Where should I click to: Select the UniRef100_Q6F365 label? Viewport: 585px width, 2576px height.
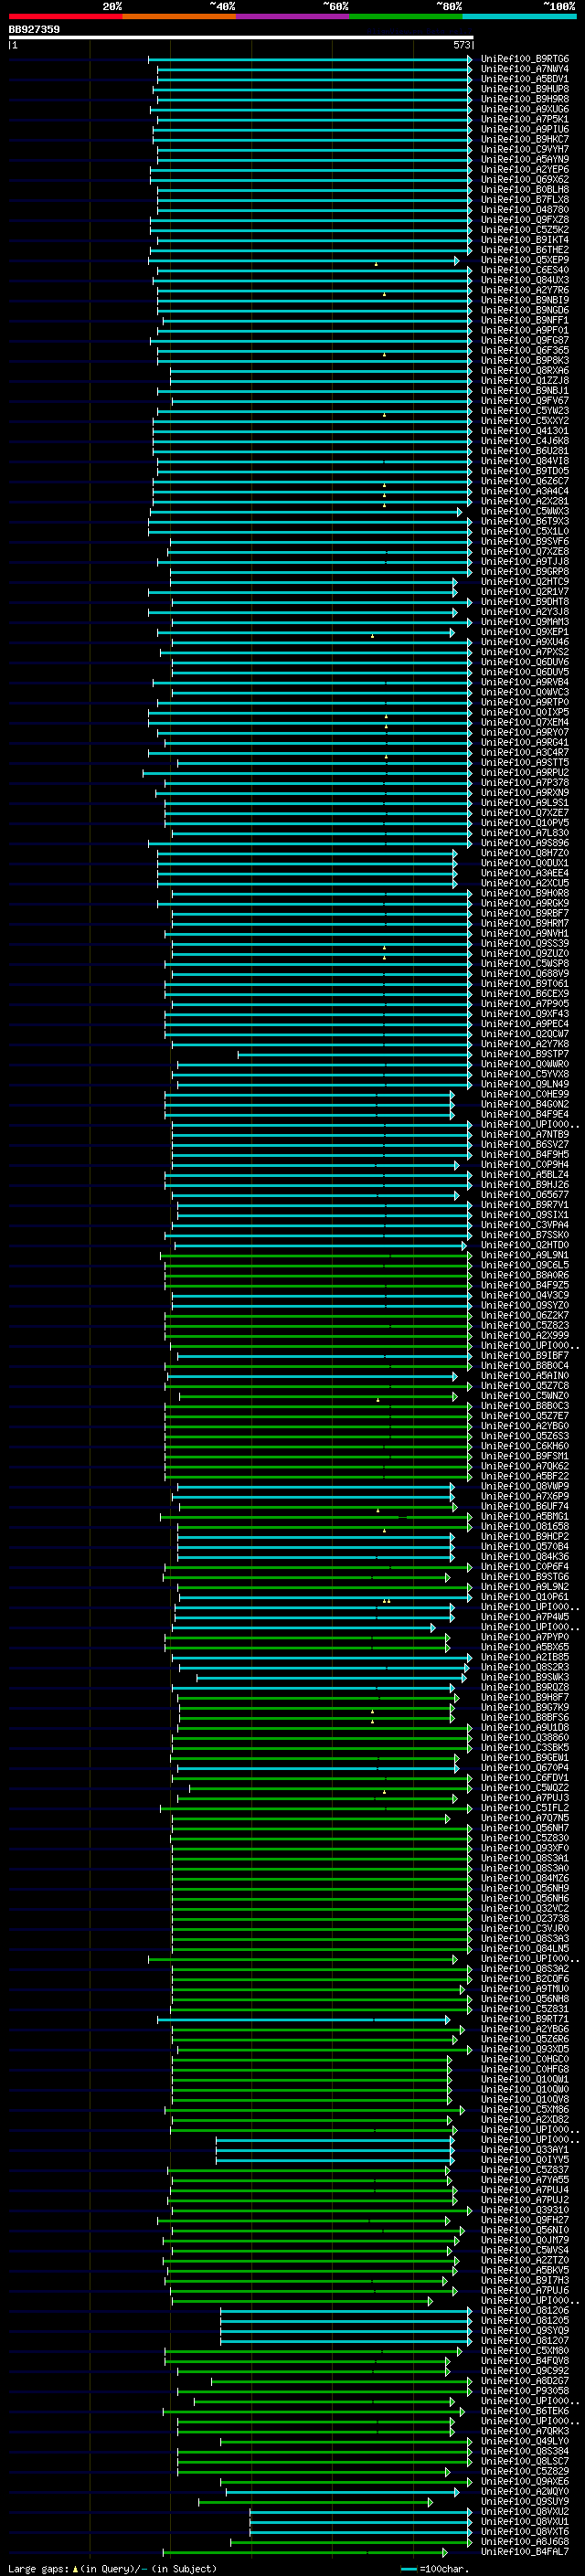[x=525, y=350]
